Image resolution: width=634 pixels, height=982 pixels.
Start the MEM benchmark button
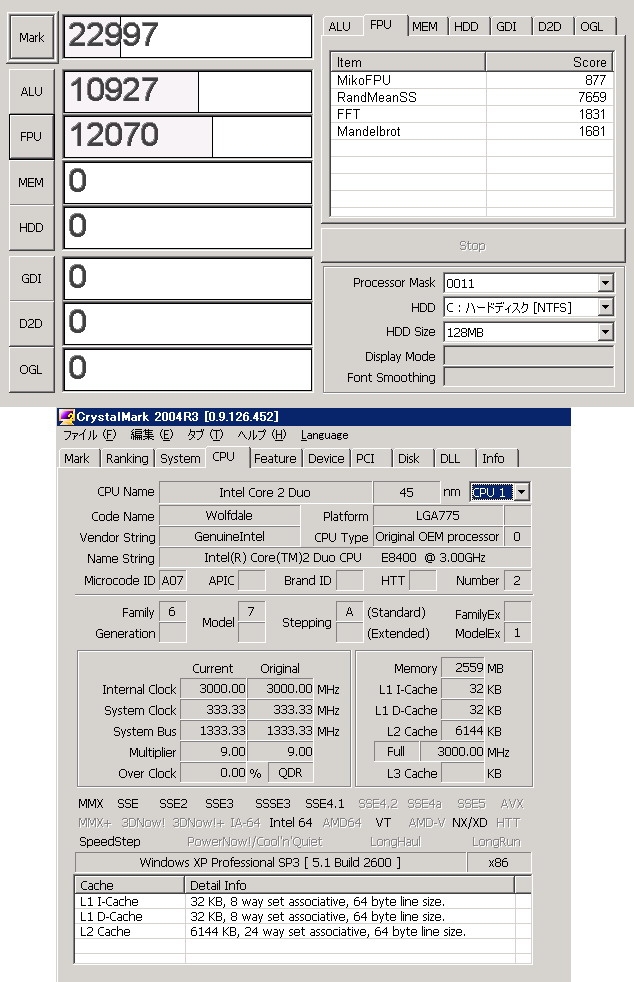pyautogui.click(x=31, y=182)
